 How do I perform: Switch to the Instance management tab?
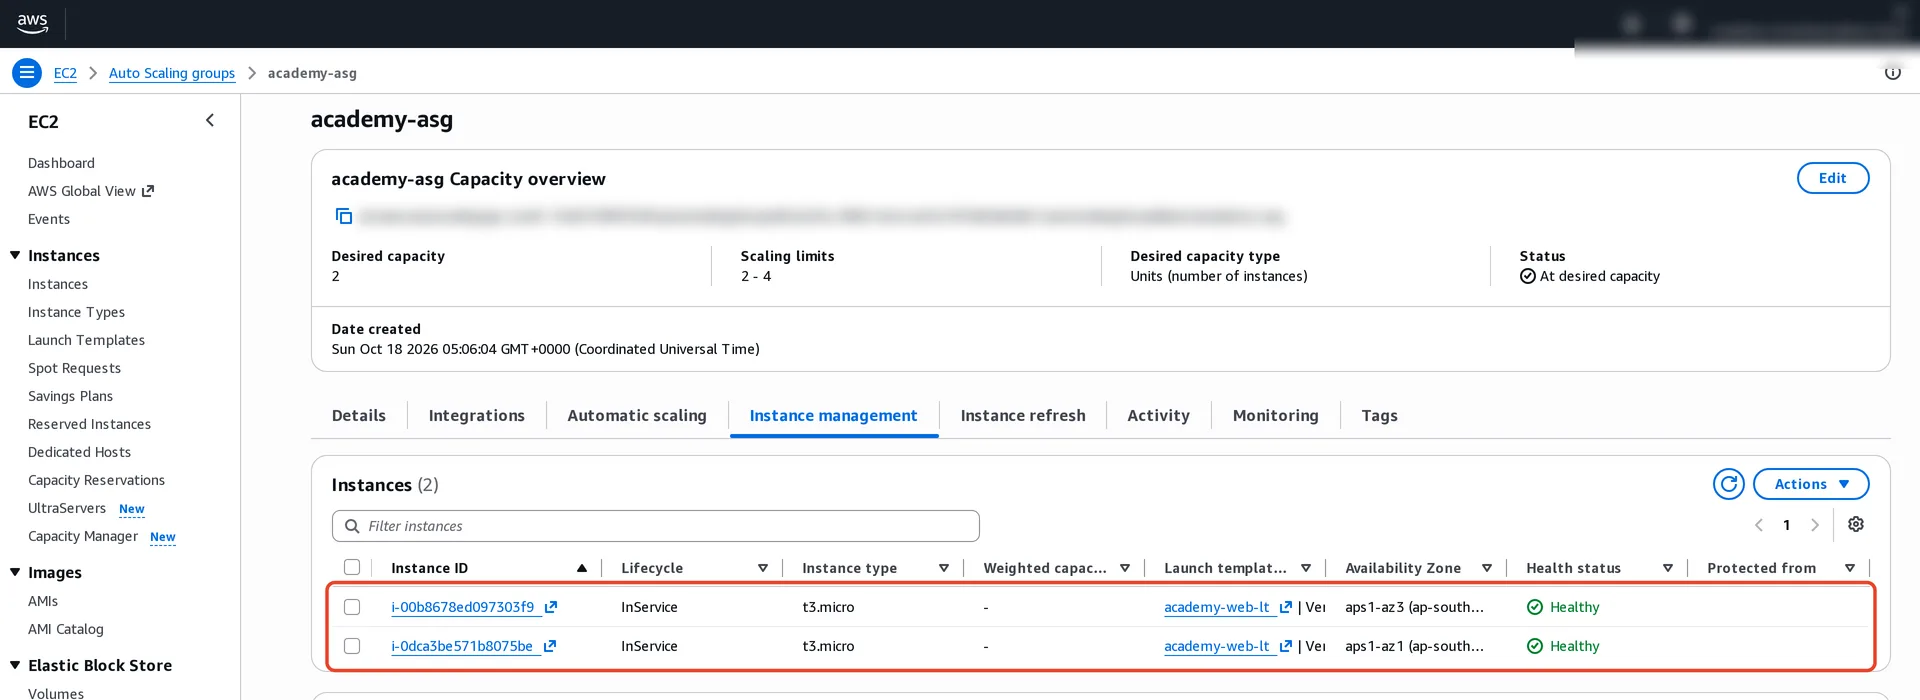[x=834, y=415]
